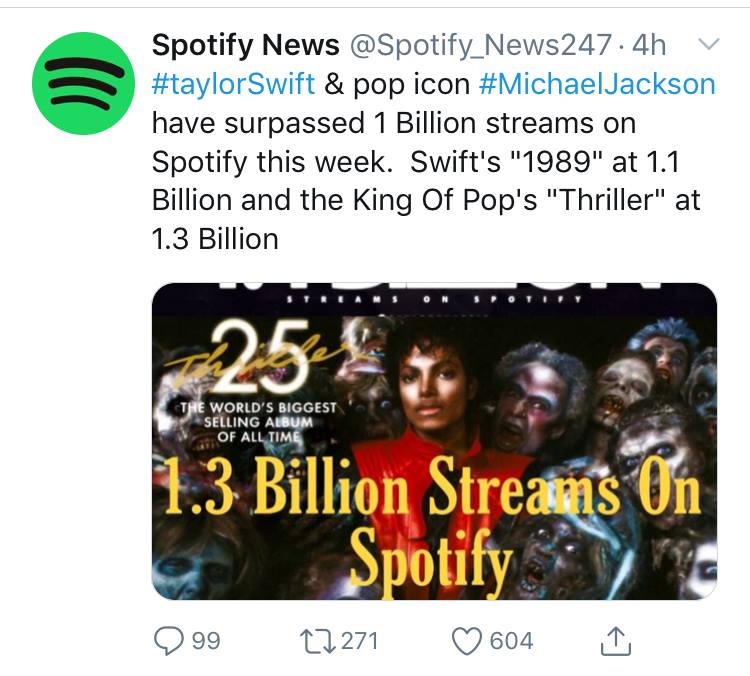Open the tweet body text about 1989
The image size is (750, 676).
pos(426,181)
